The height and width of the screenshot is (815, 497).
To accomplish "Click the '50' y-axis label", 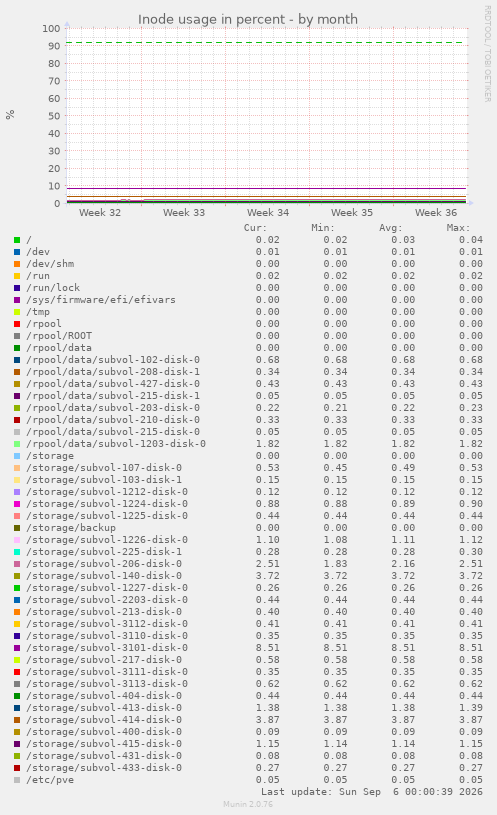I will (54, 116).
